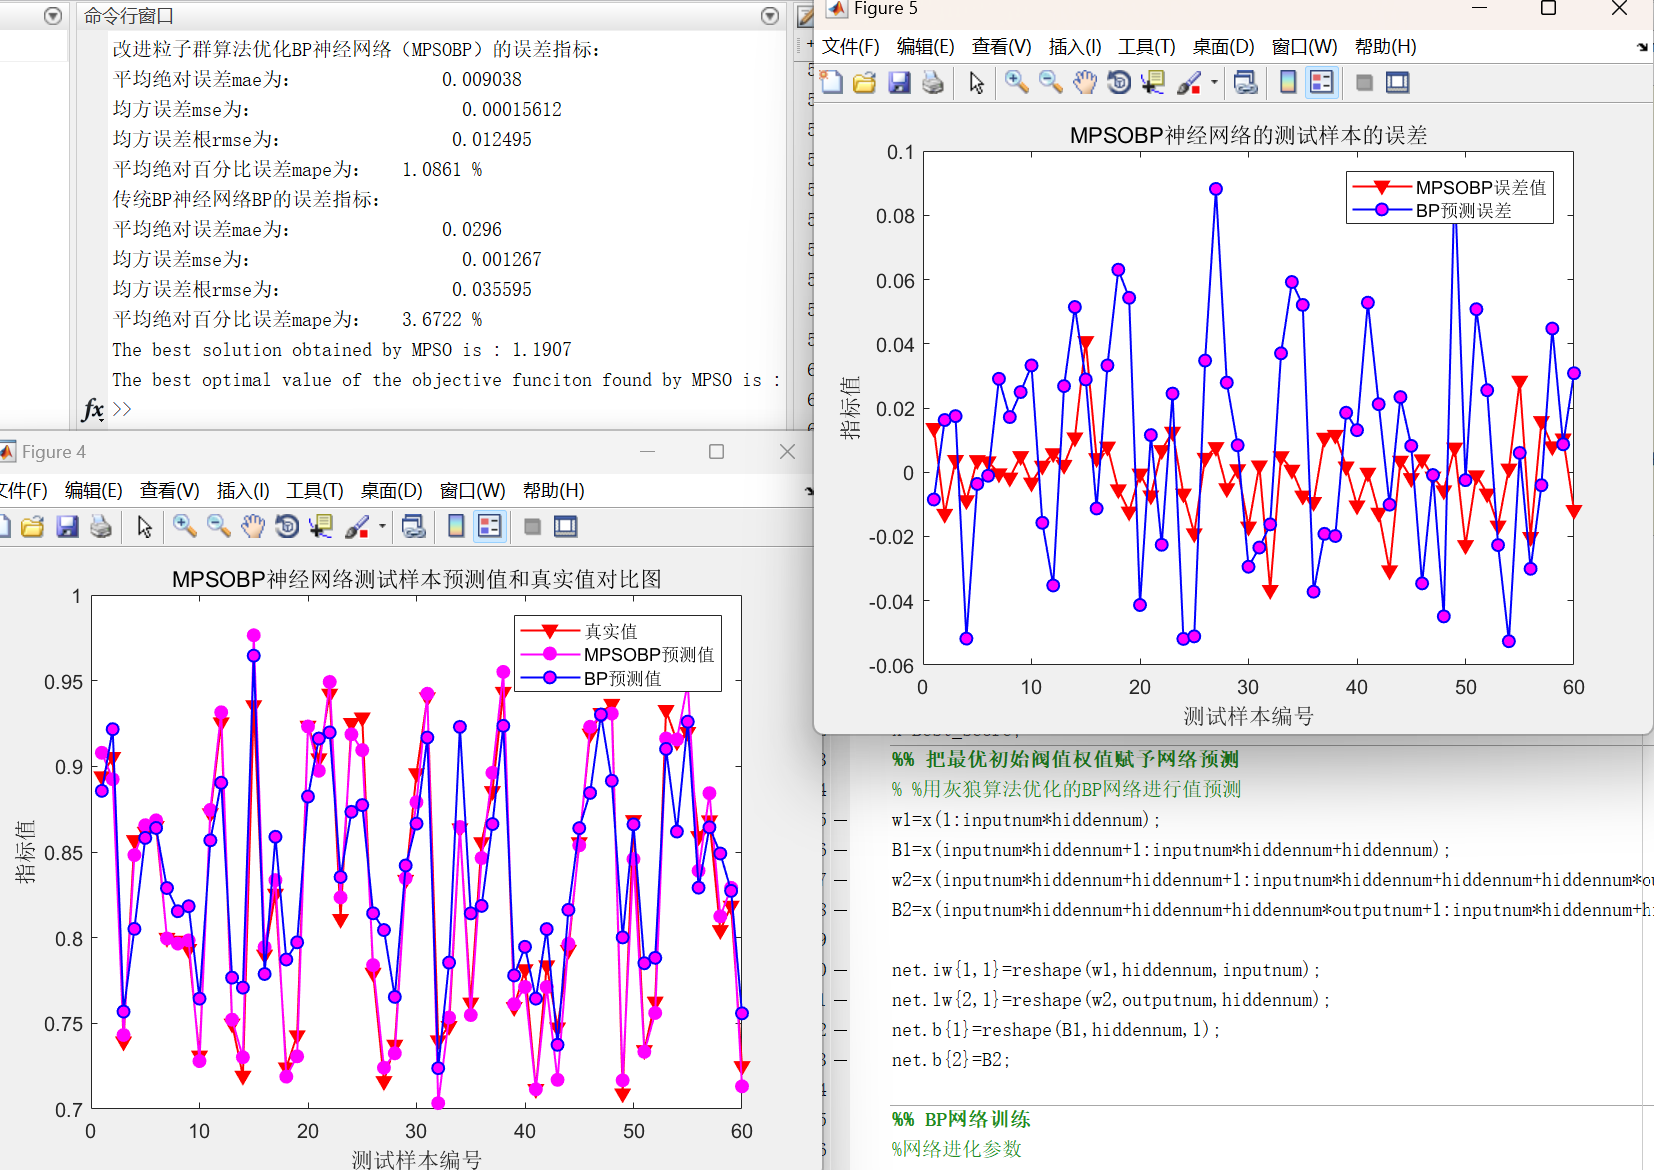Click 帮助(H) menu in Figure 5
The image size is (1654, 1170).
point(1385,47)
